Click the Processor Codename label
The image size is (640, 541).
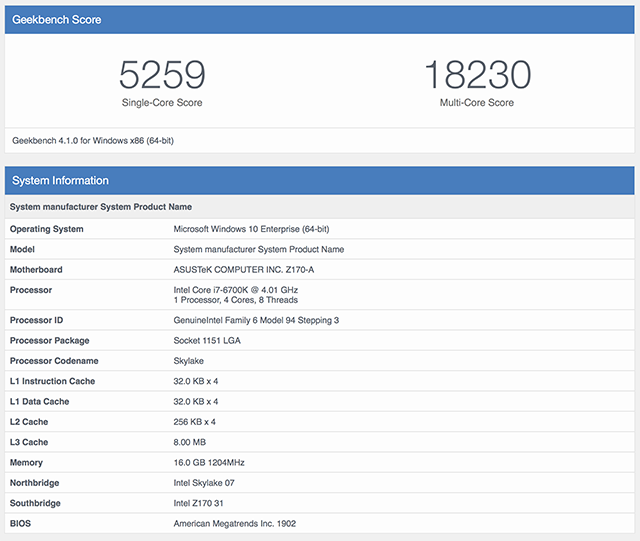pos(54,361)
